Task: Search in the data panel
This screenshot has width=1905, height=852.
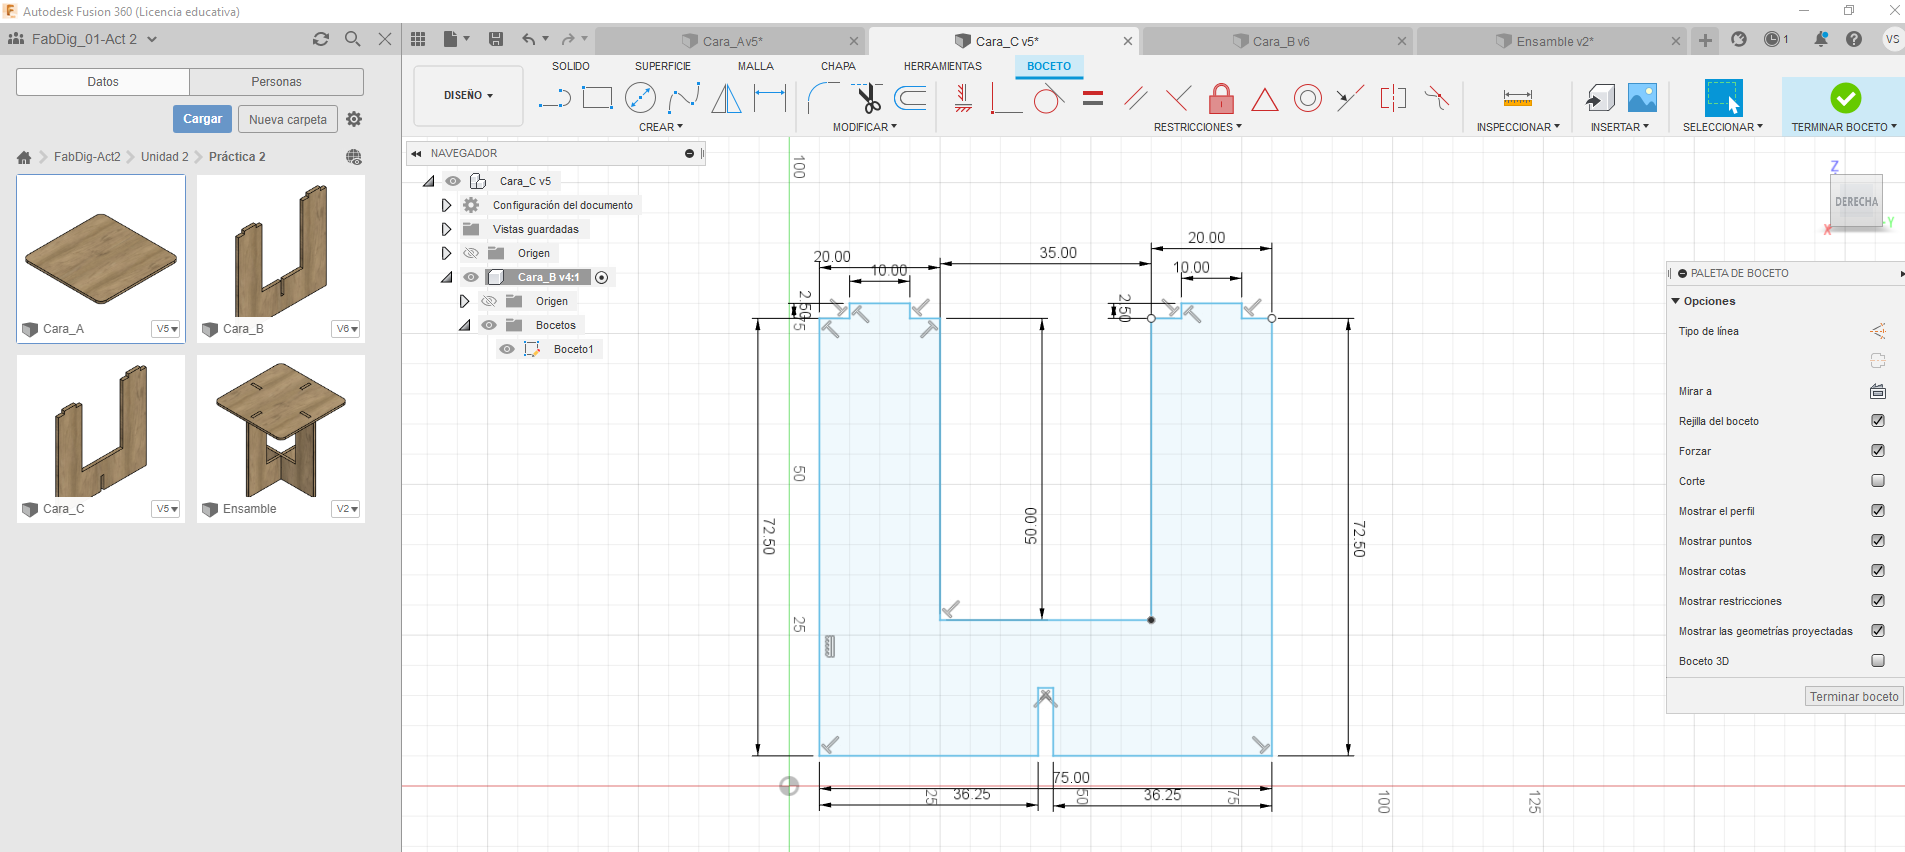Action: pos(352,39)
